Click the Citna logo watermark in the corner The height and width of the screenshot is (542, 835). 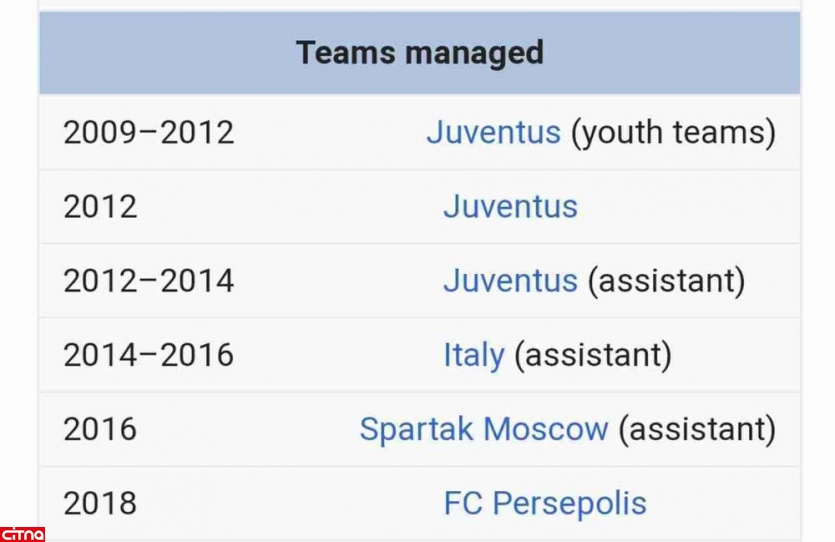coord(22,533)
